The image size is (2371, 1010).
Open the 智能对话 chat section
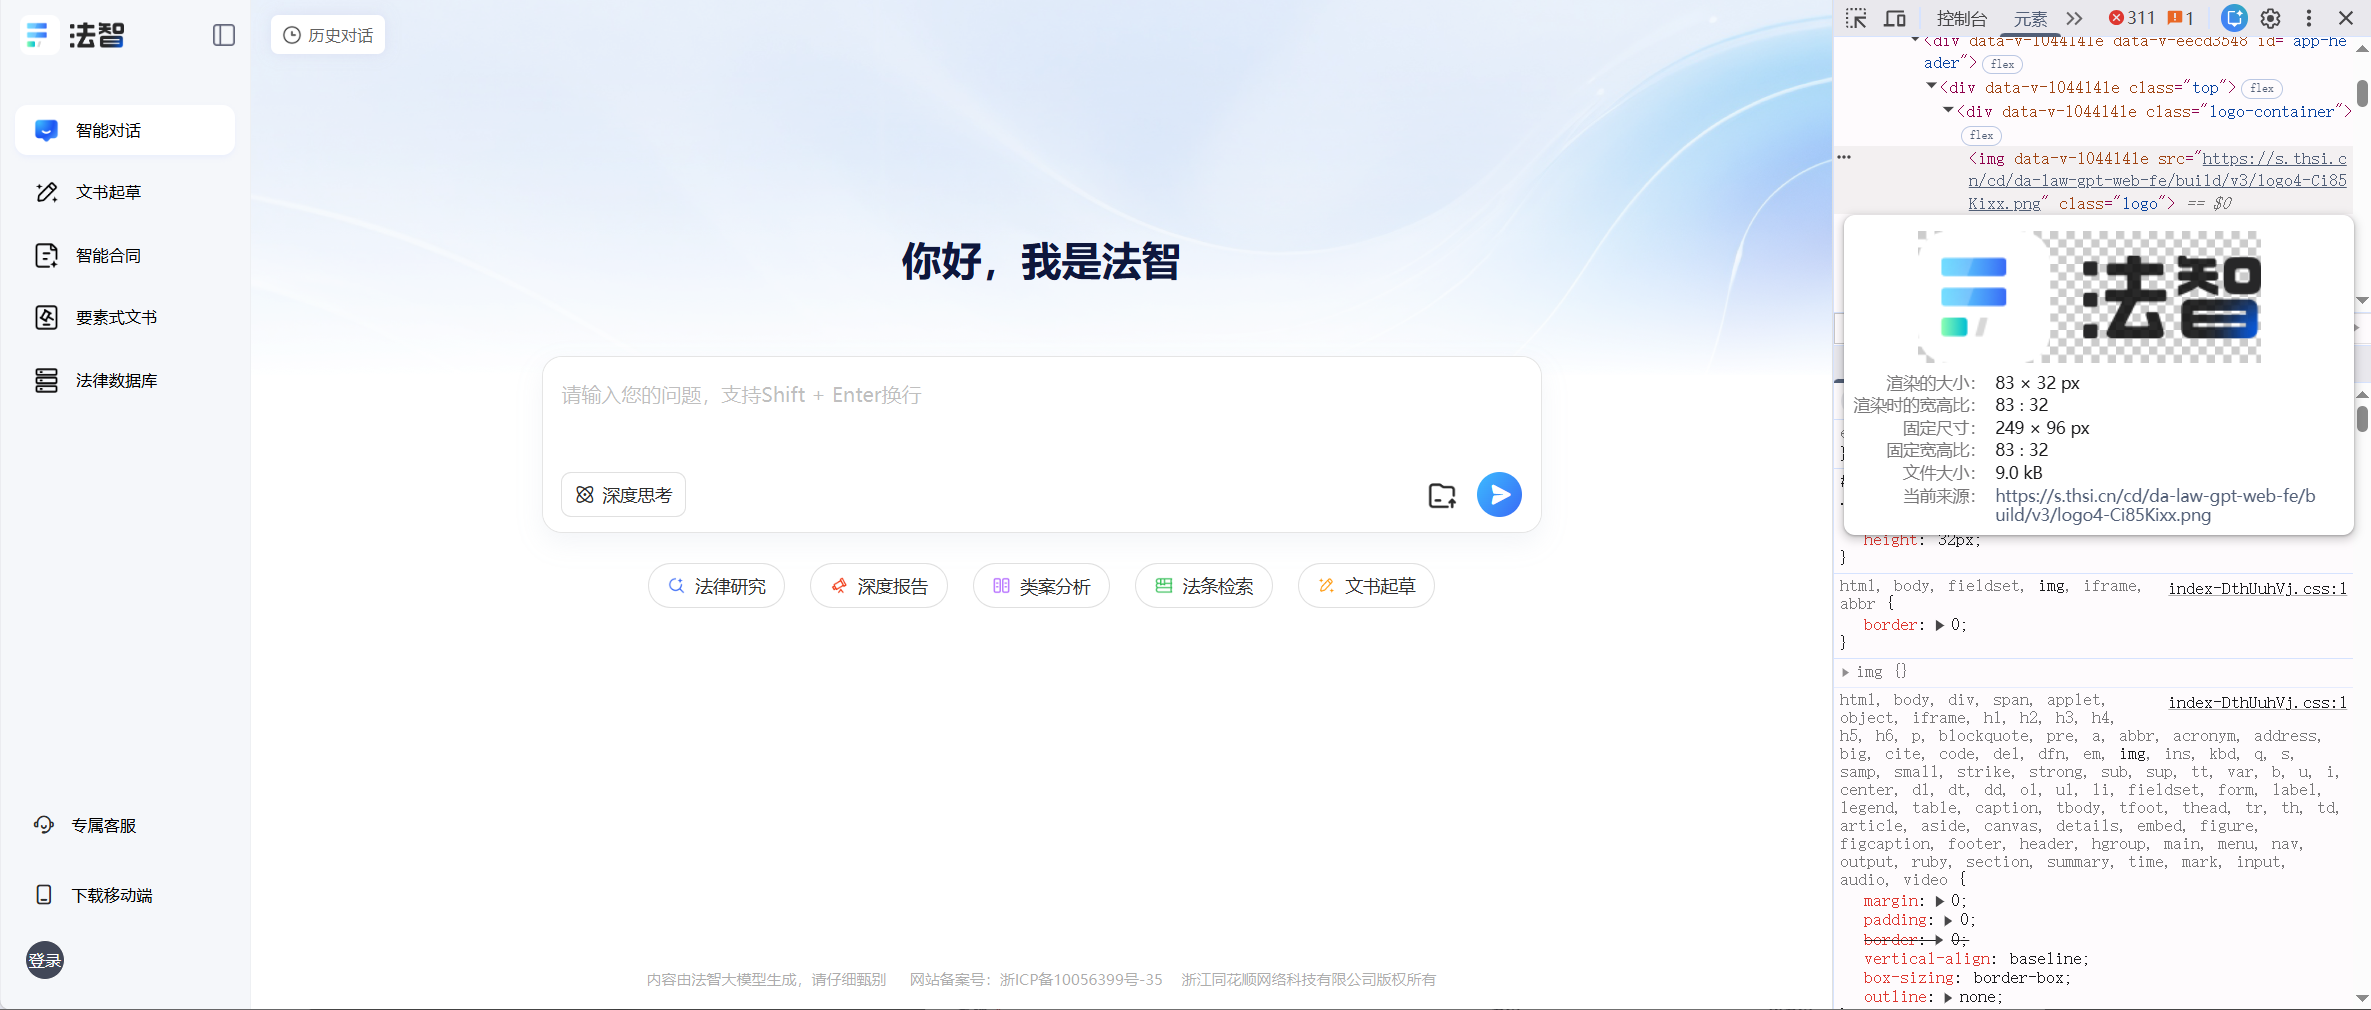tap(125, 131)
